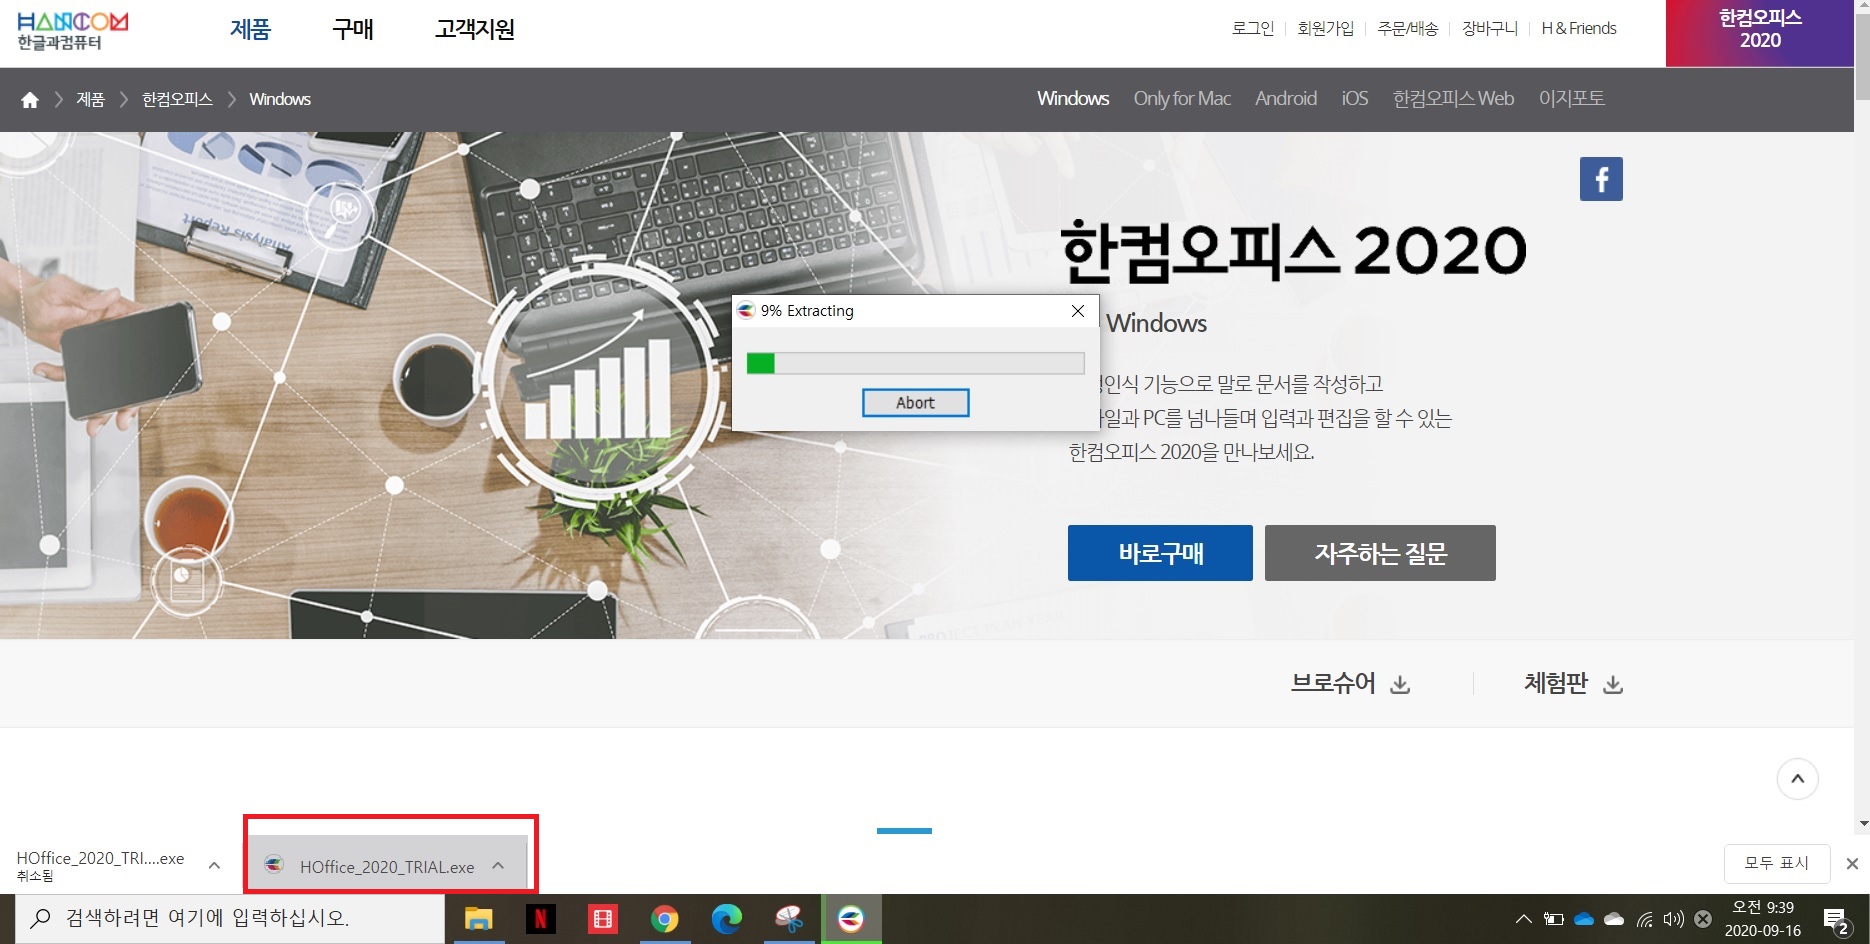Close the downloads bar with X
This screenshot has height=944, width=1870.
pyautogui.click(x=1852, y=864)
